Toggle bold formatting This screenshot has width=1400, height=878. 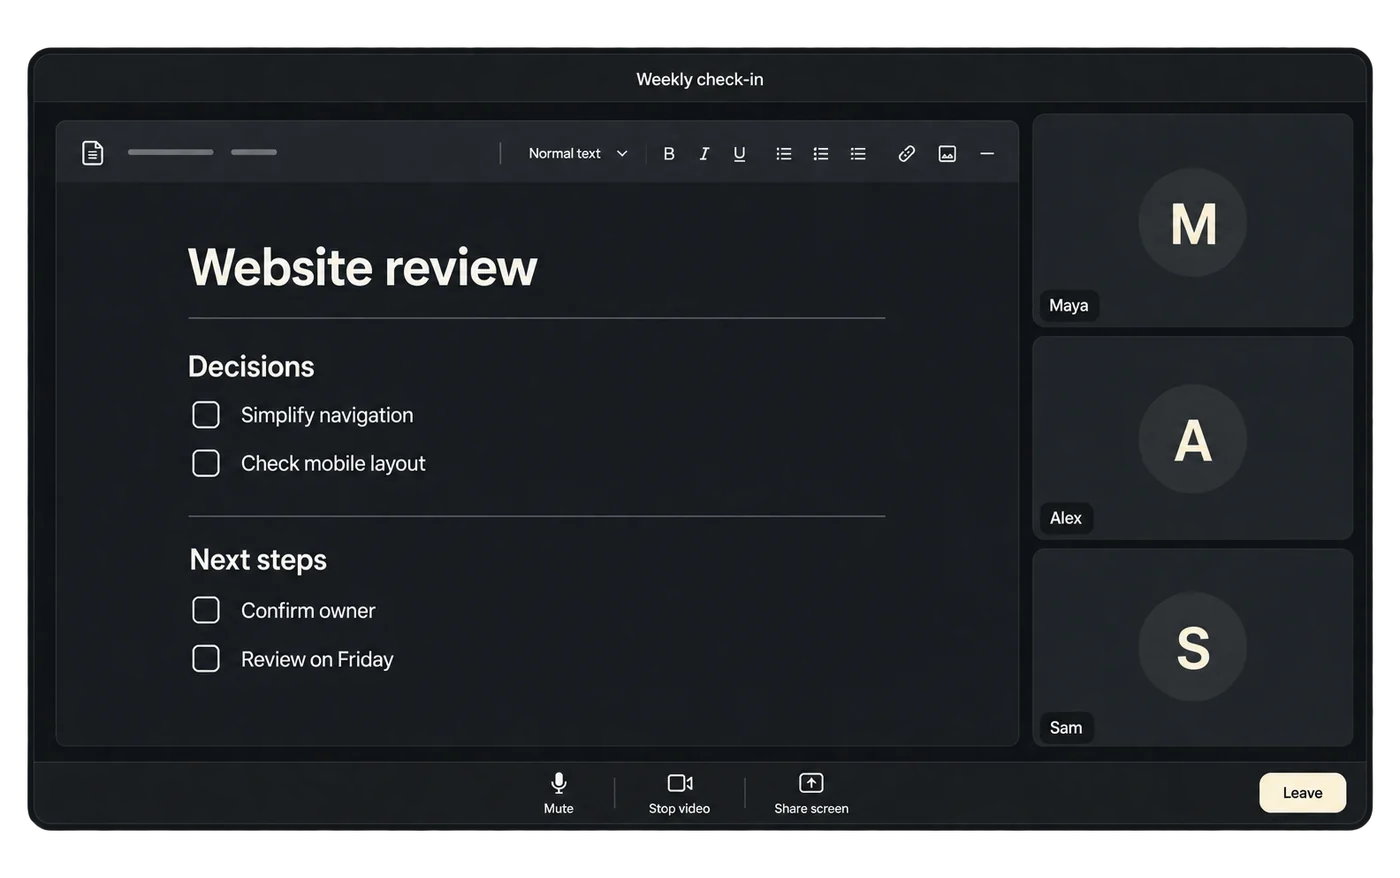coord(669,154)
